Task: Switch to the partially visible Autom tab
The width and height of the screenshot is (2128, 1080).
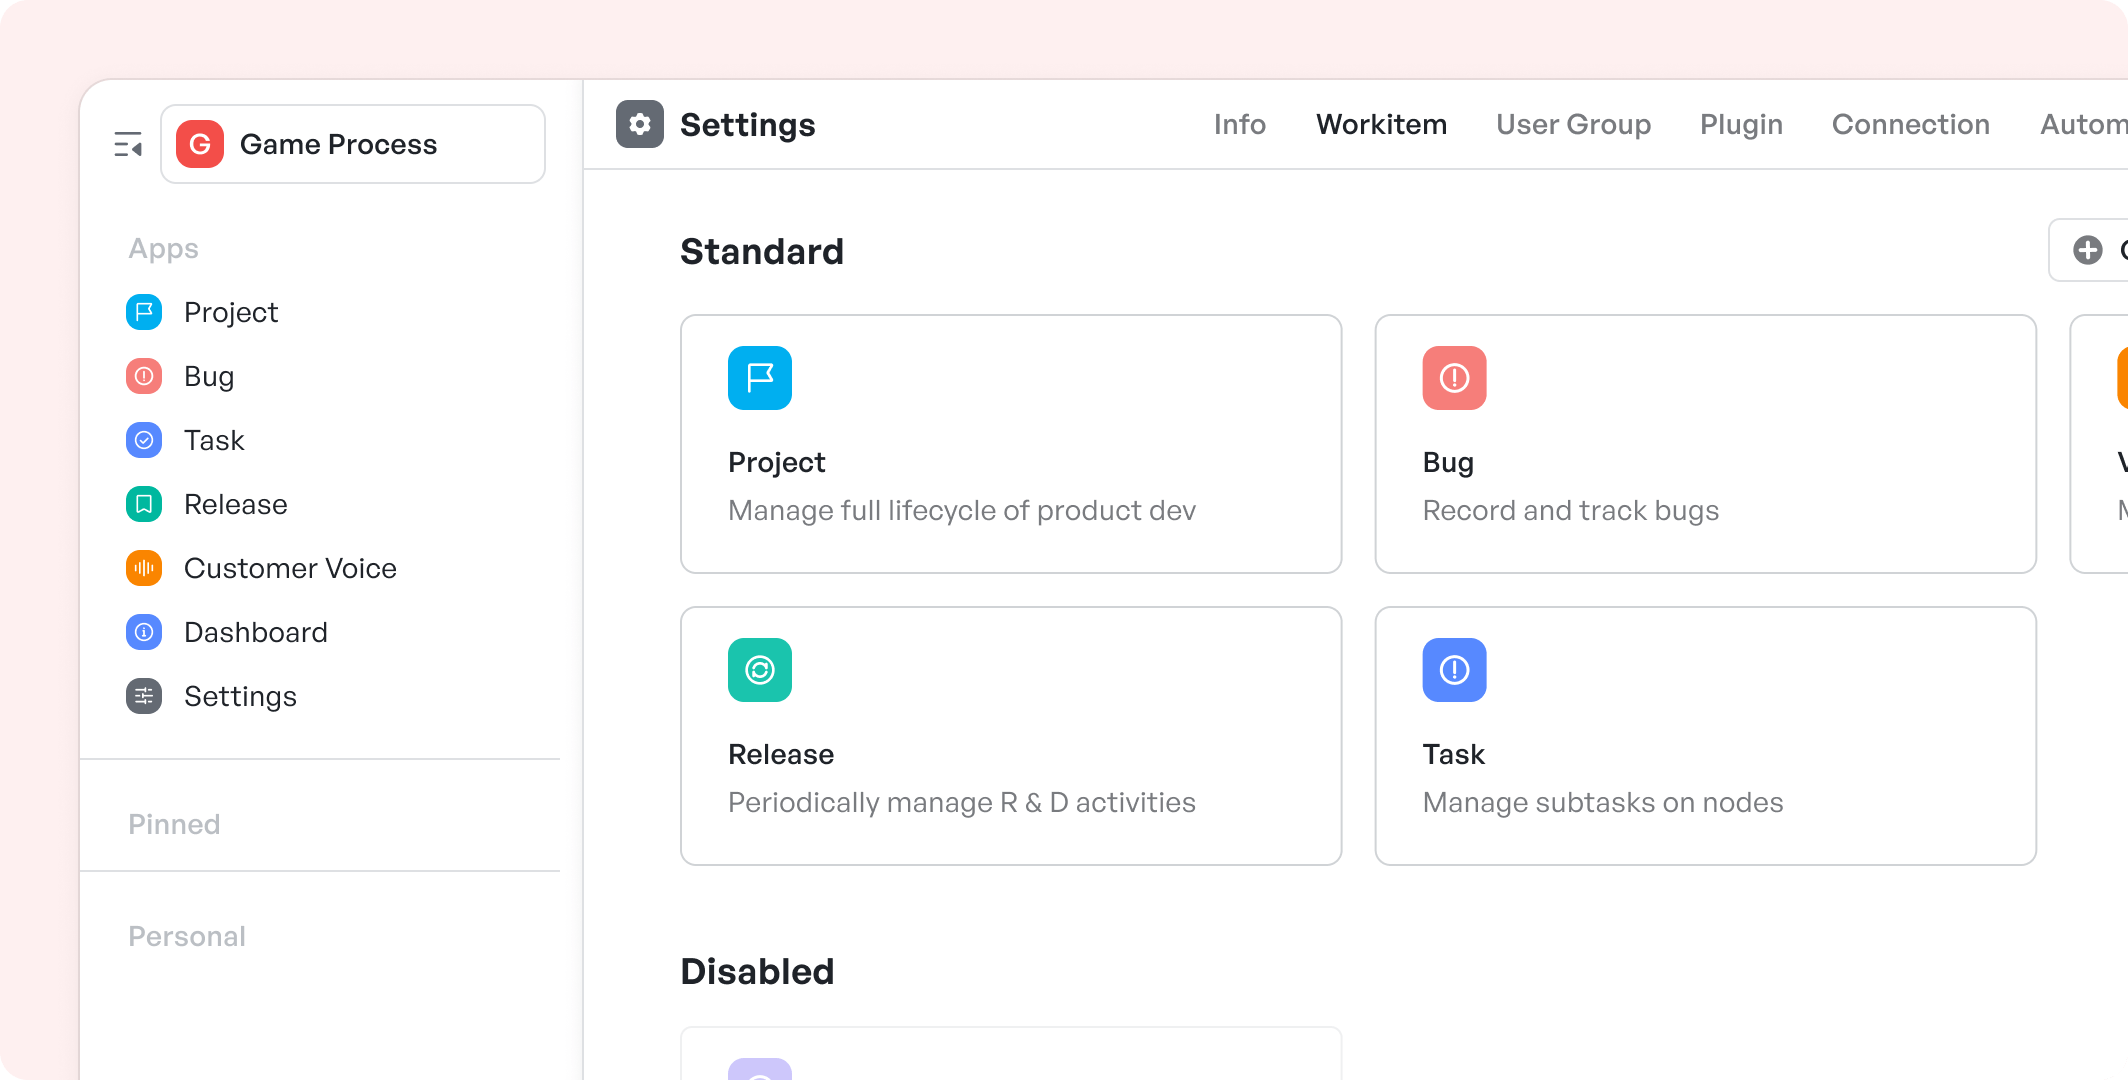Action: click(2084, 124)
